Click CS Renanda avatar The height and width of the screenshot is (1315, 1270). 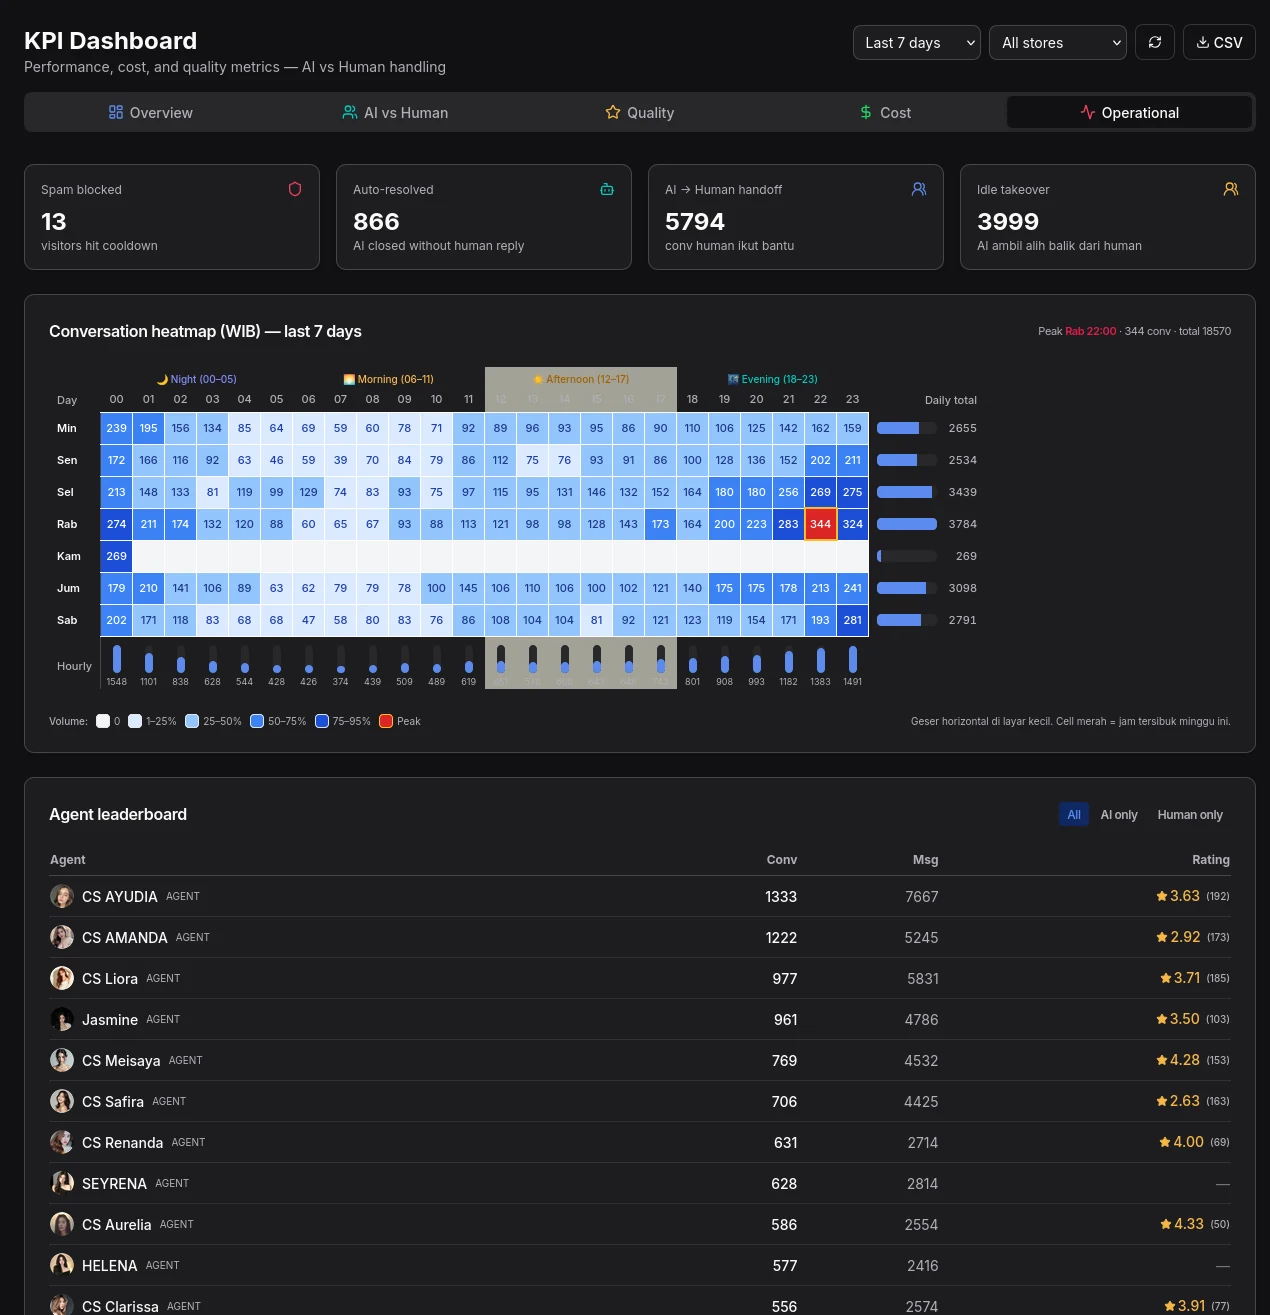point(62,1142)
